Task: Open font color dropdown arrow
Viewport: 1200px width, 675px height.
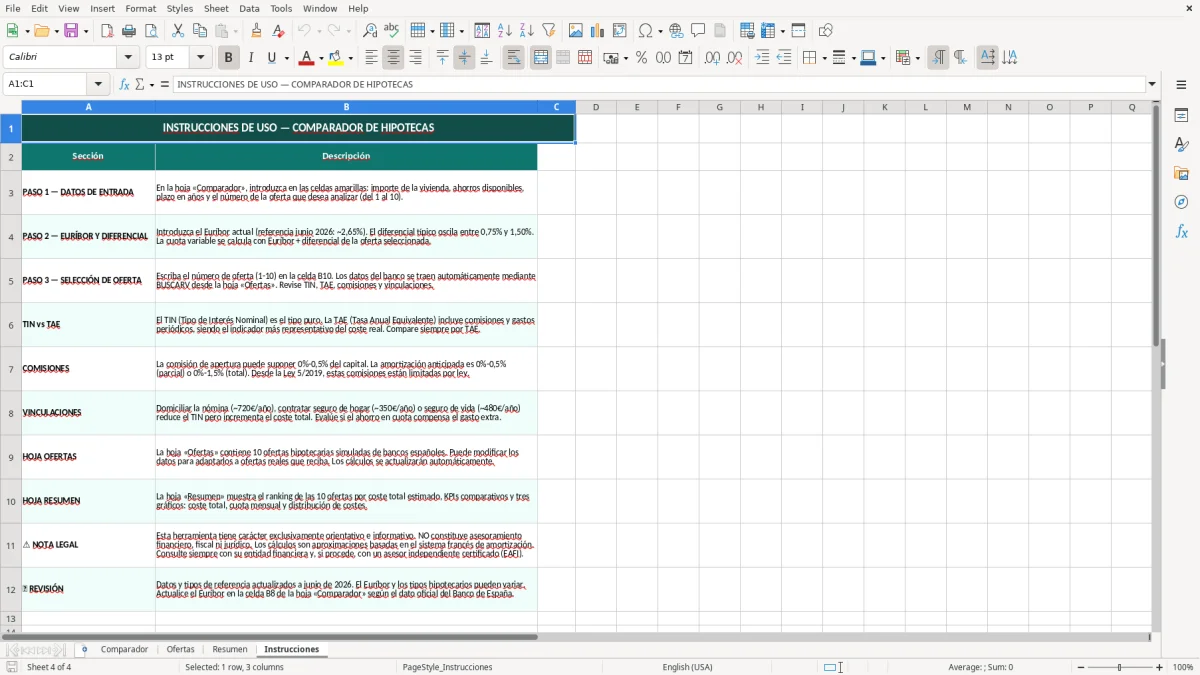Action: tap(321, 58)
